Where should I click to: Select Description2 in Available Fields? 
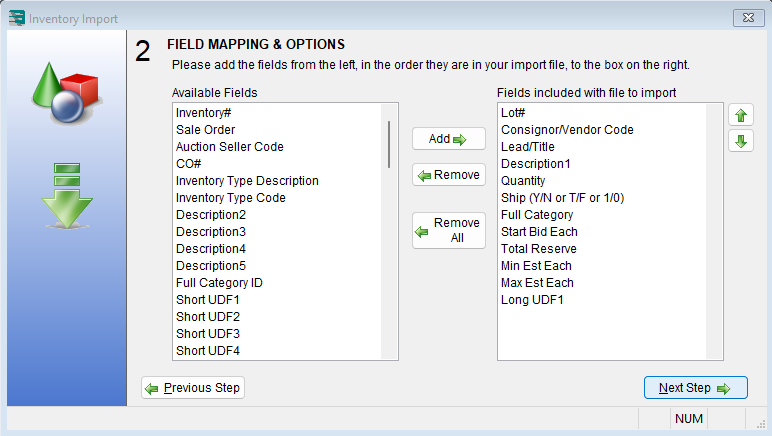coord(278,215)
